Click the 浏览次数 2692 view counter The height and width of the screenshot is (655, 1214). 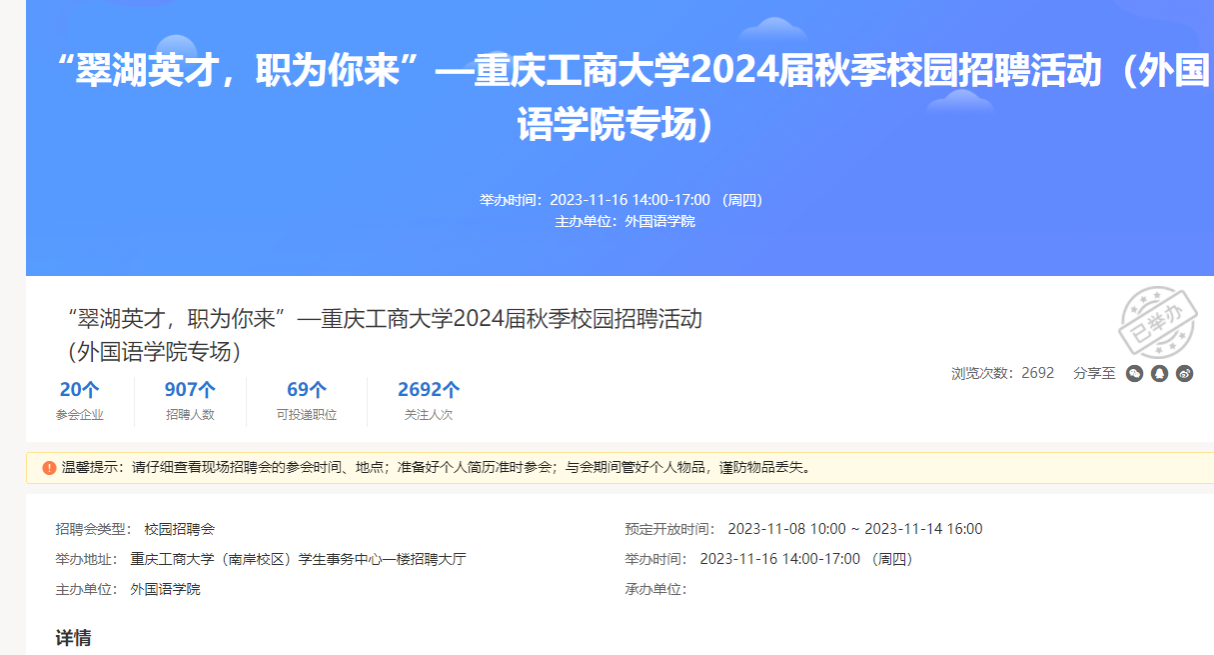tap(1002, 373)
